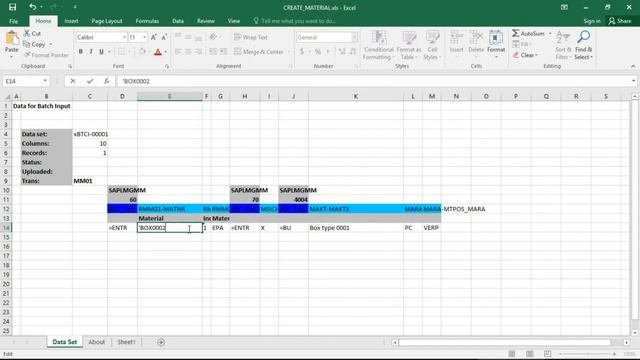Click the Percent Style icon
Screen dimensions: 640x360
click(318, 52)
